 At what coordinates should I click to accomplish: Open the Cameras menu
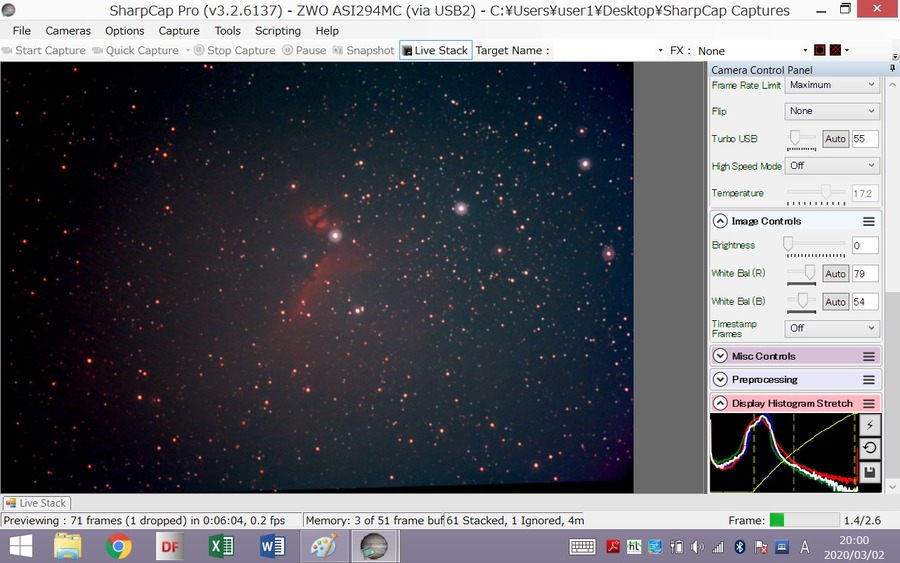click(x=68, y=31)
